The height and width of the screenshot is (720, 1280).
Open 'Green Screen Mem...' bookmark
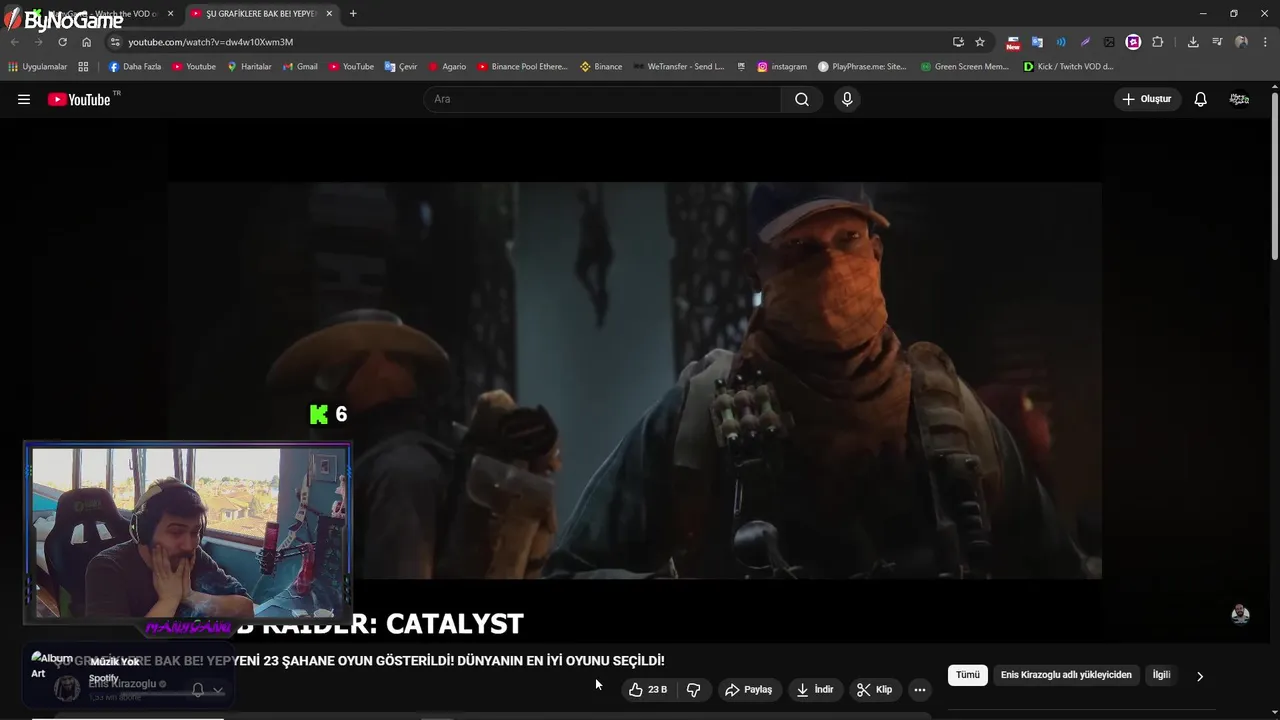point(965,67)
